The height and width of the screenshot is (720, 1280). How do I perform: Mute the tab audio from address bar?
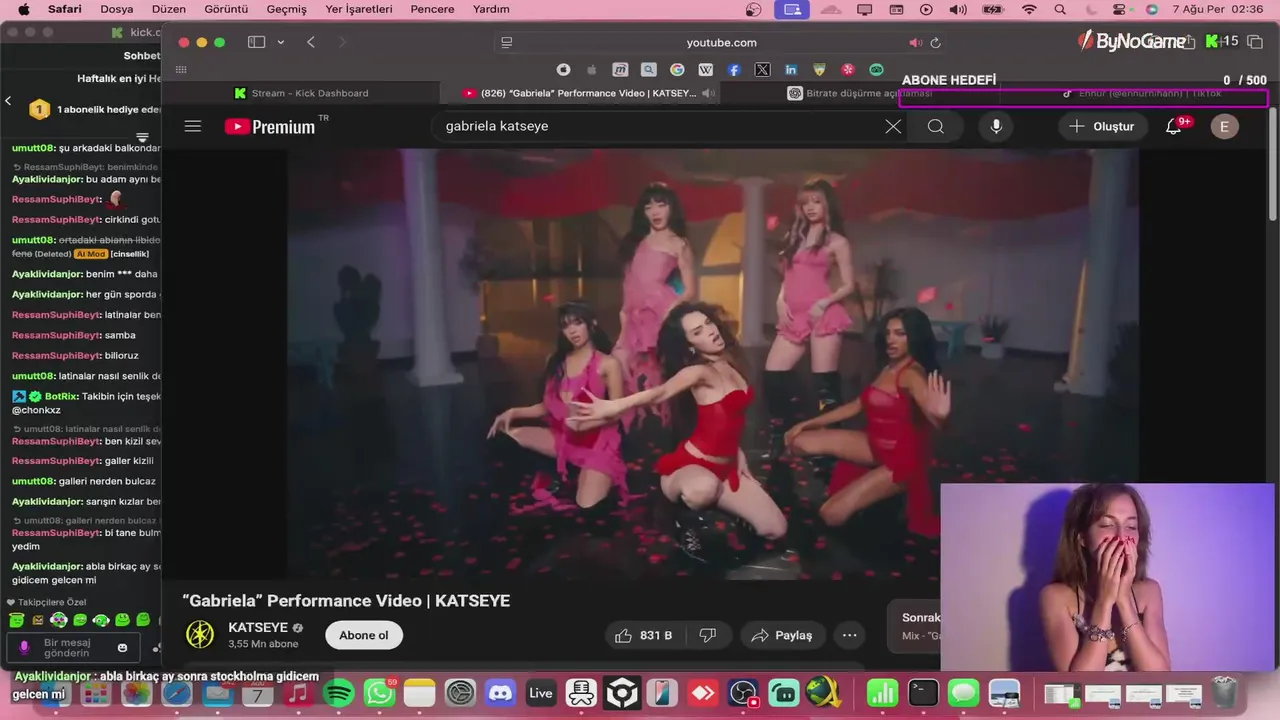914,42
